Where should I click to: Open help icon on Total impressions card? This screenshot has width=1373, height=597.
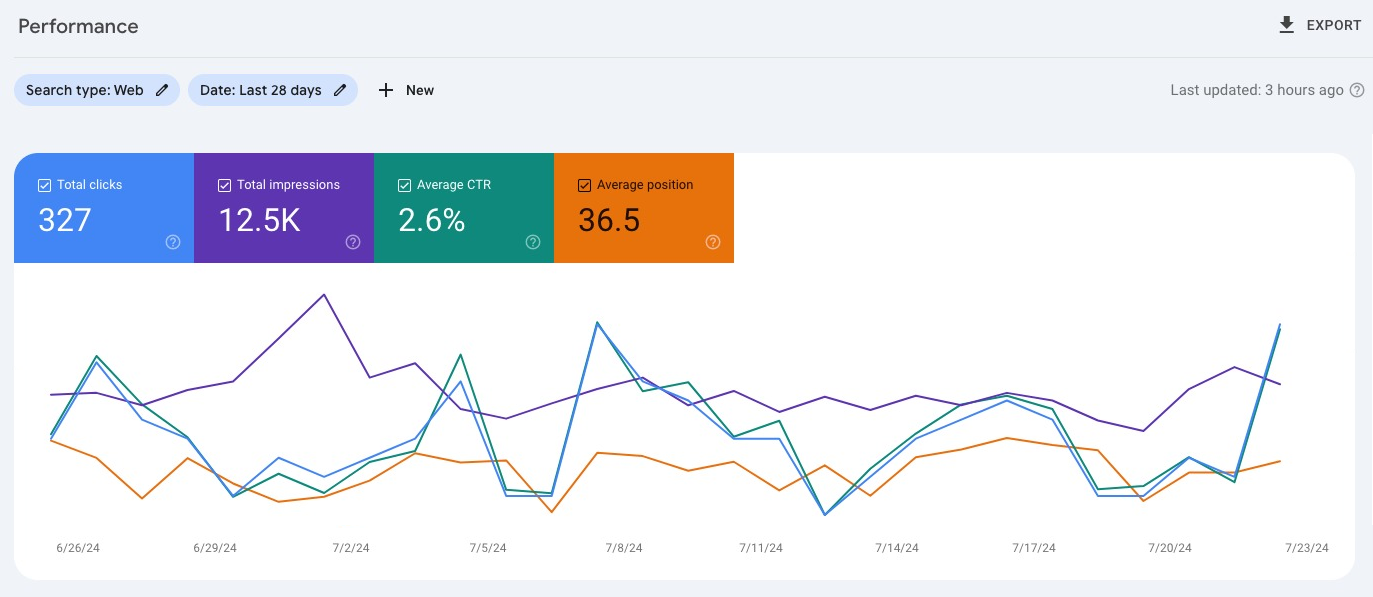point(353,242)
